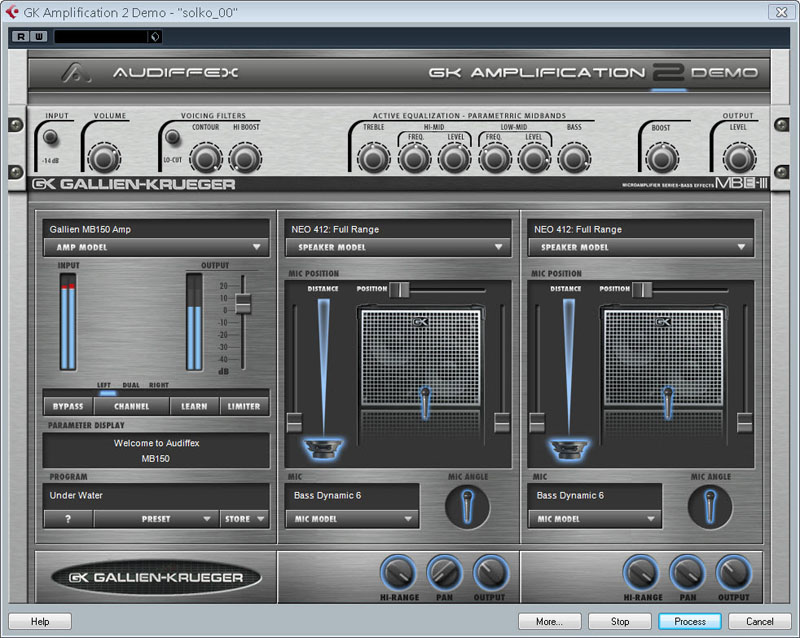Click the left Hi-Range knob
800x638 pixels.
398,573
